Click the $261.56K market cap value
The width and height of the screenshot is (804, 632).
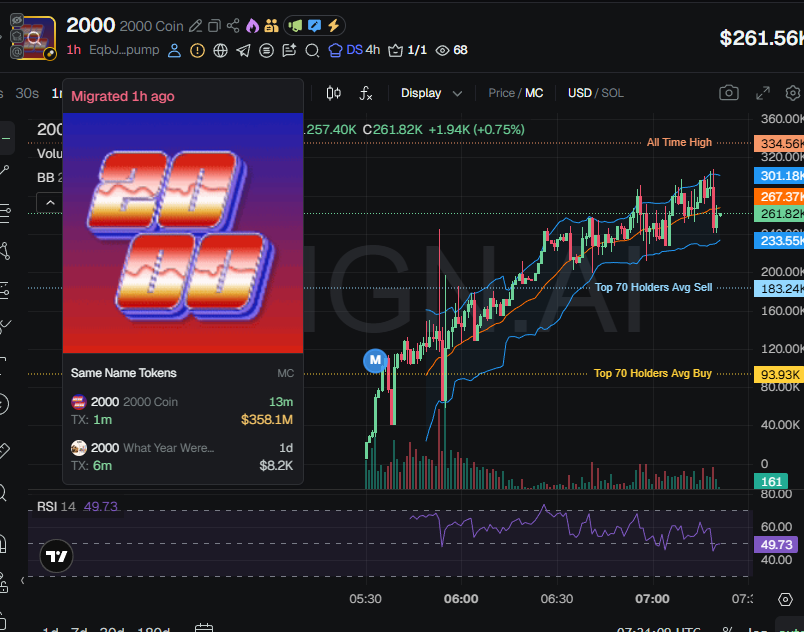coord(761,38)
